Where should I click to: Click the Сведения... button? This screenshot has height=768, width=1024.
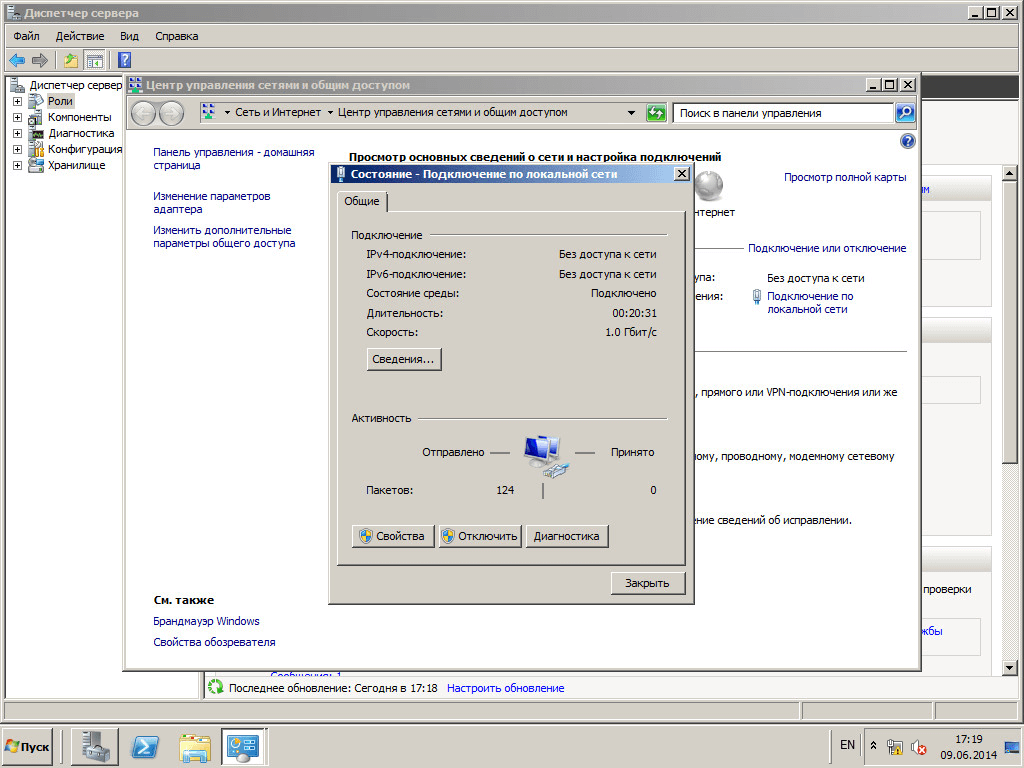tap(404, 359)
